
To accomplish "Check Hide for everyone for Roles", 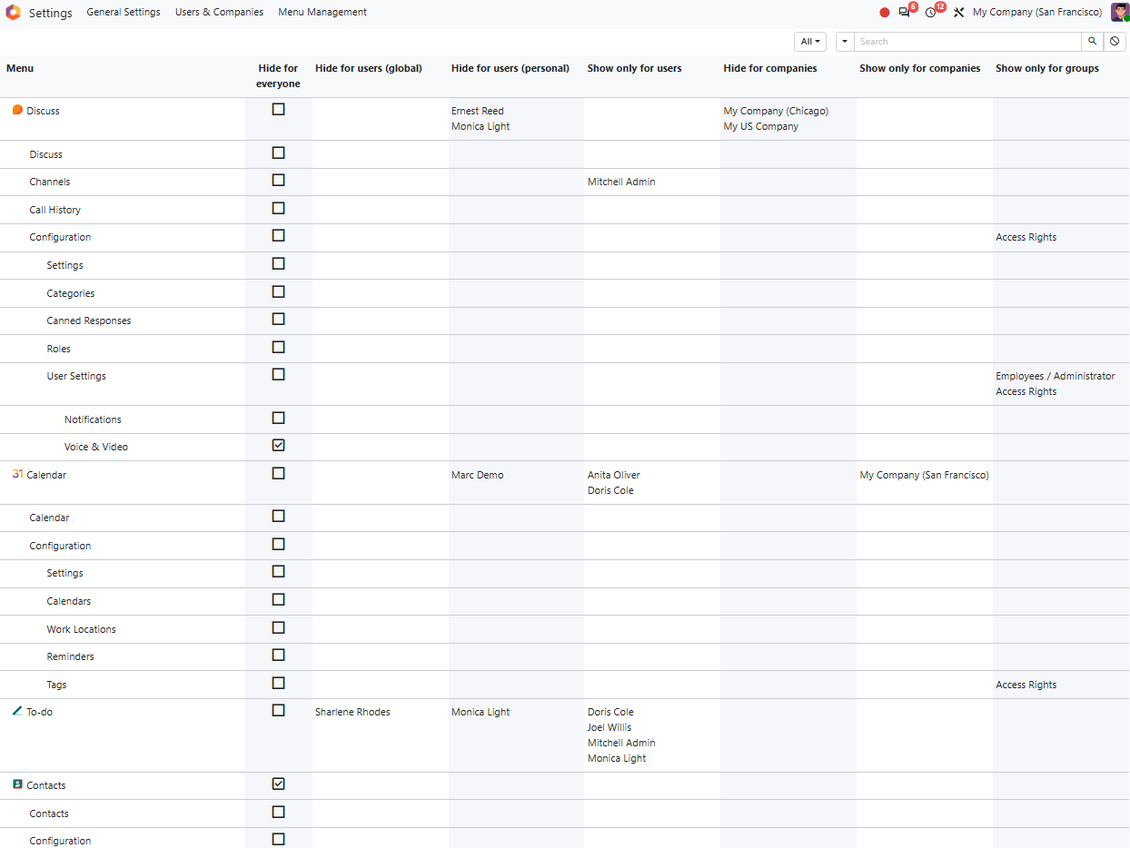I will (278, 347).
